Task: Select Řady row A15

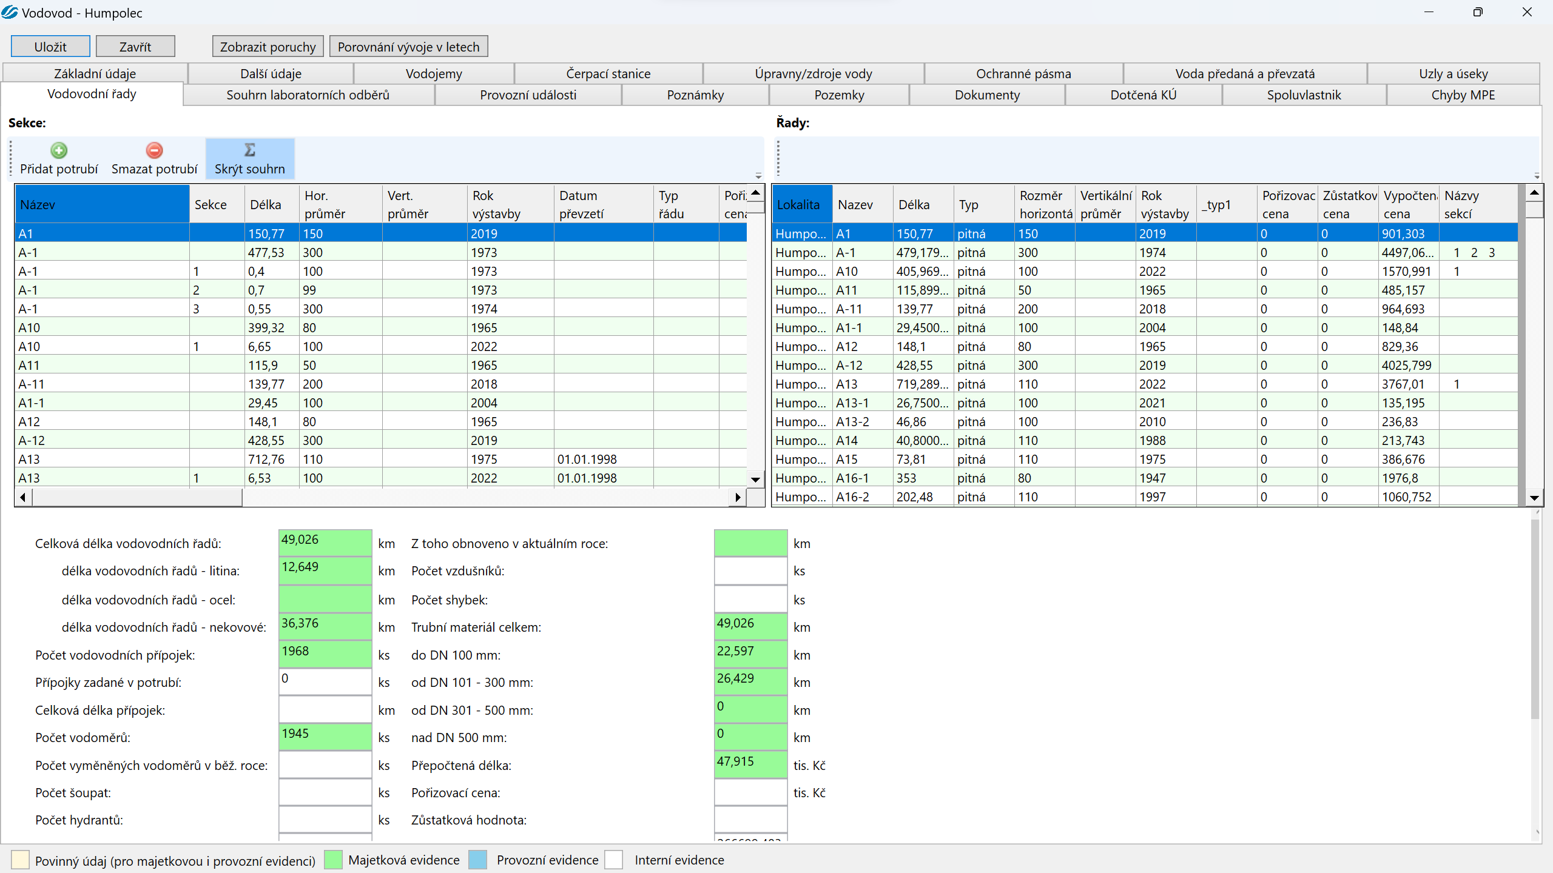Action: [1145, 459]
